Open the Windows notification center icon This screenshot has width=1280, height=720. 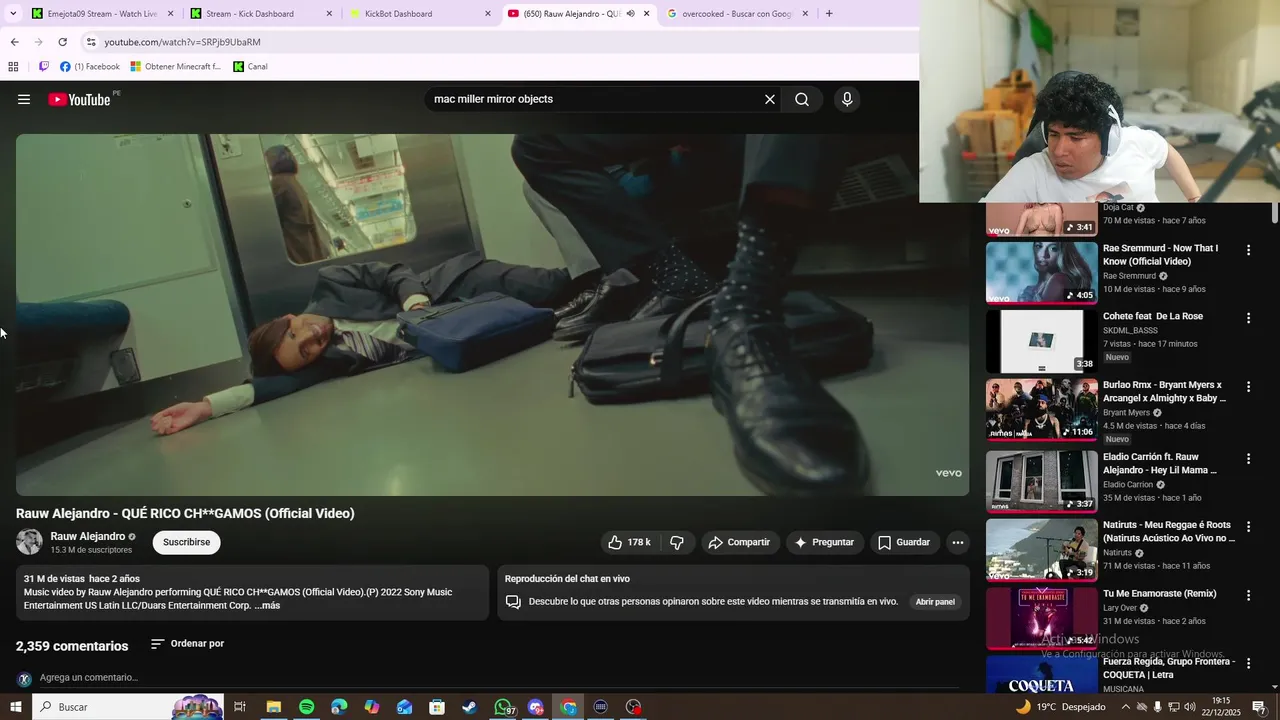pyautogui.click(x=1259, y=707)
